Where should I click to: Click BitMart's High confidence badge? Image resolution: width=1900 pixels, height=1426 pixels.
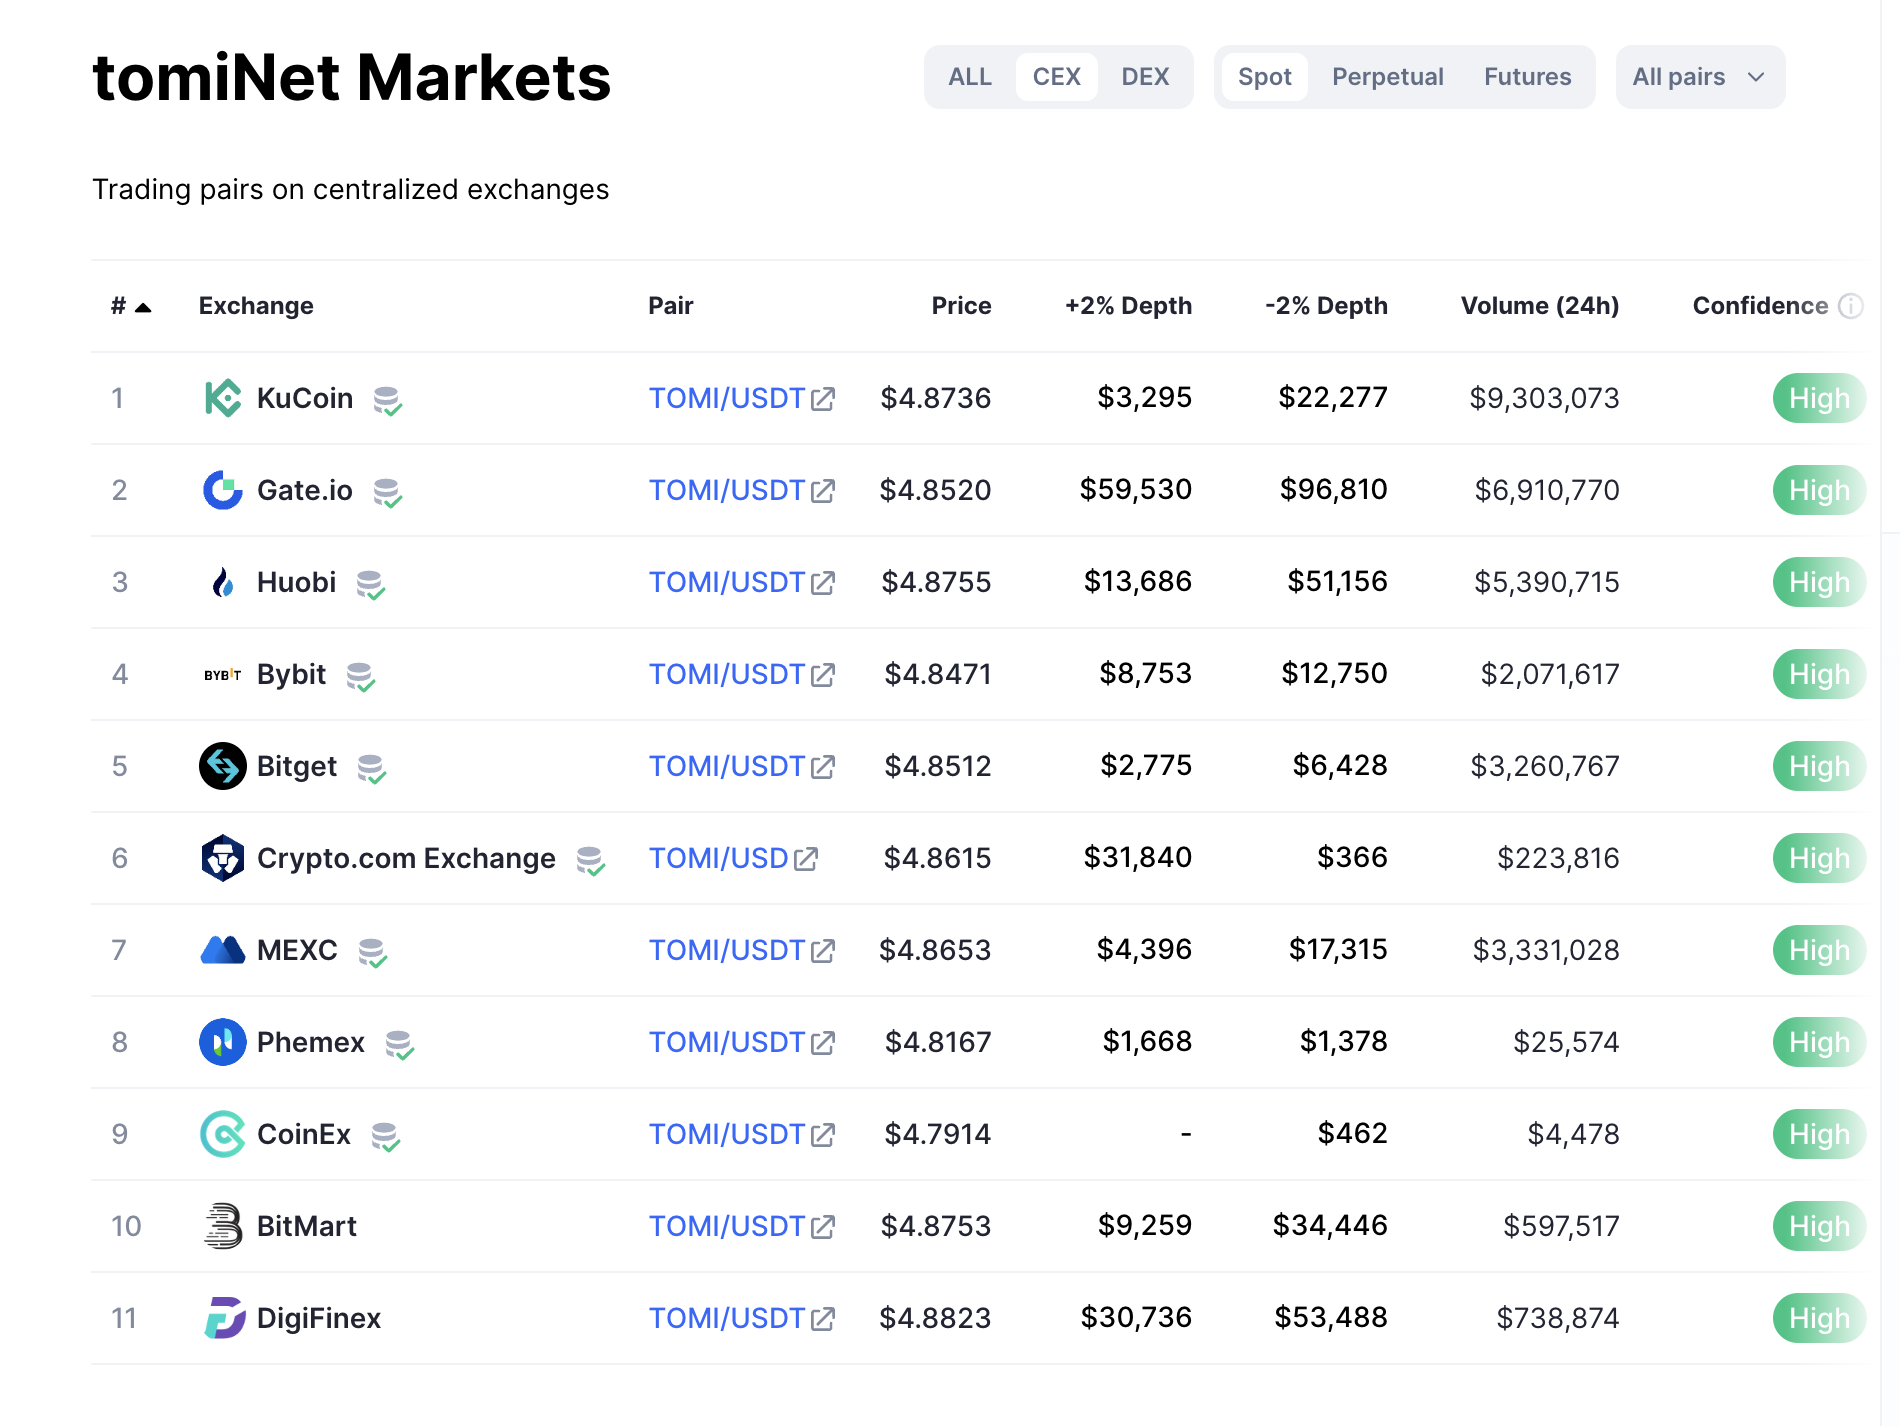1818,1226
